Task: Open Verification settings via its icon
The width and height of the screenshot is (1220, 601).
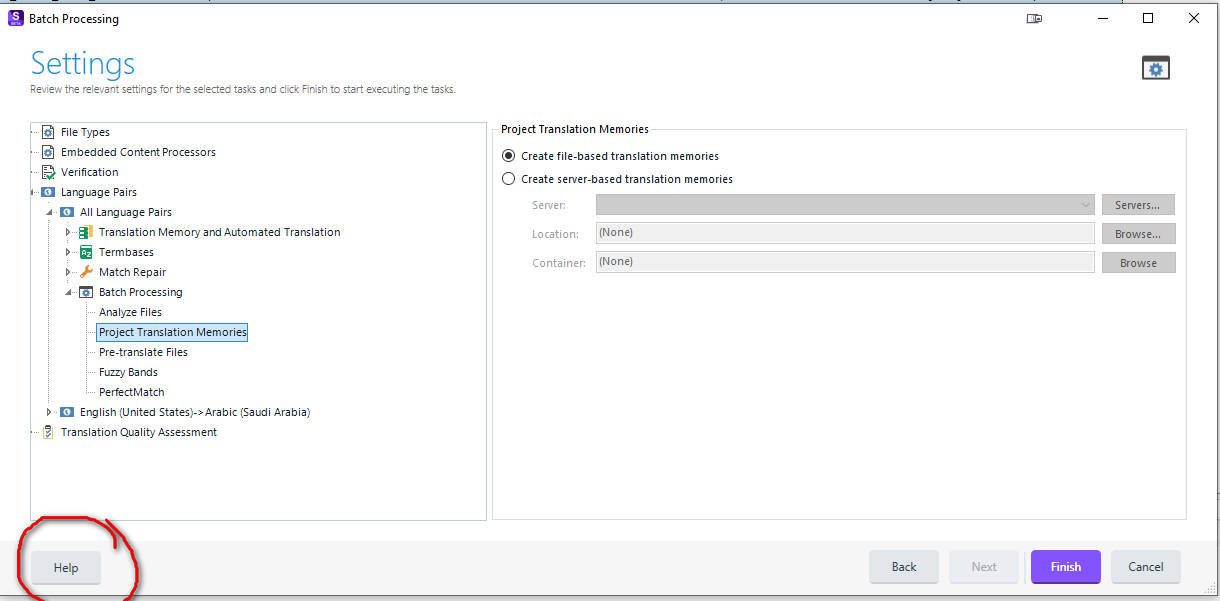Action: point(46,171)
